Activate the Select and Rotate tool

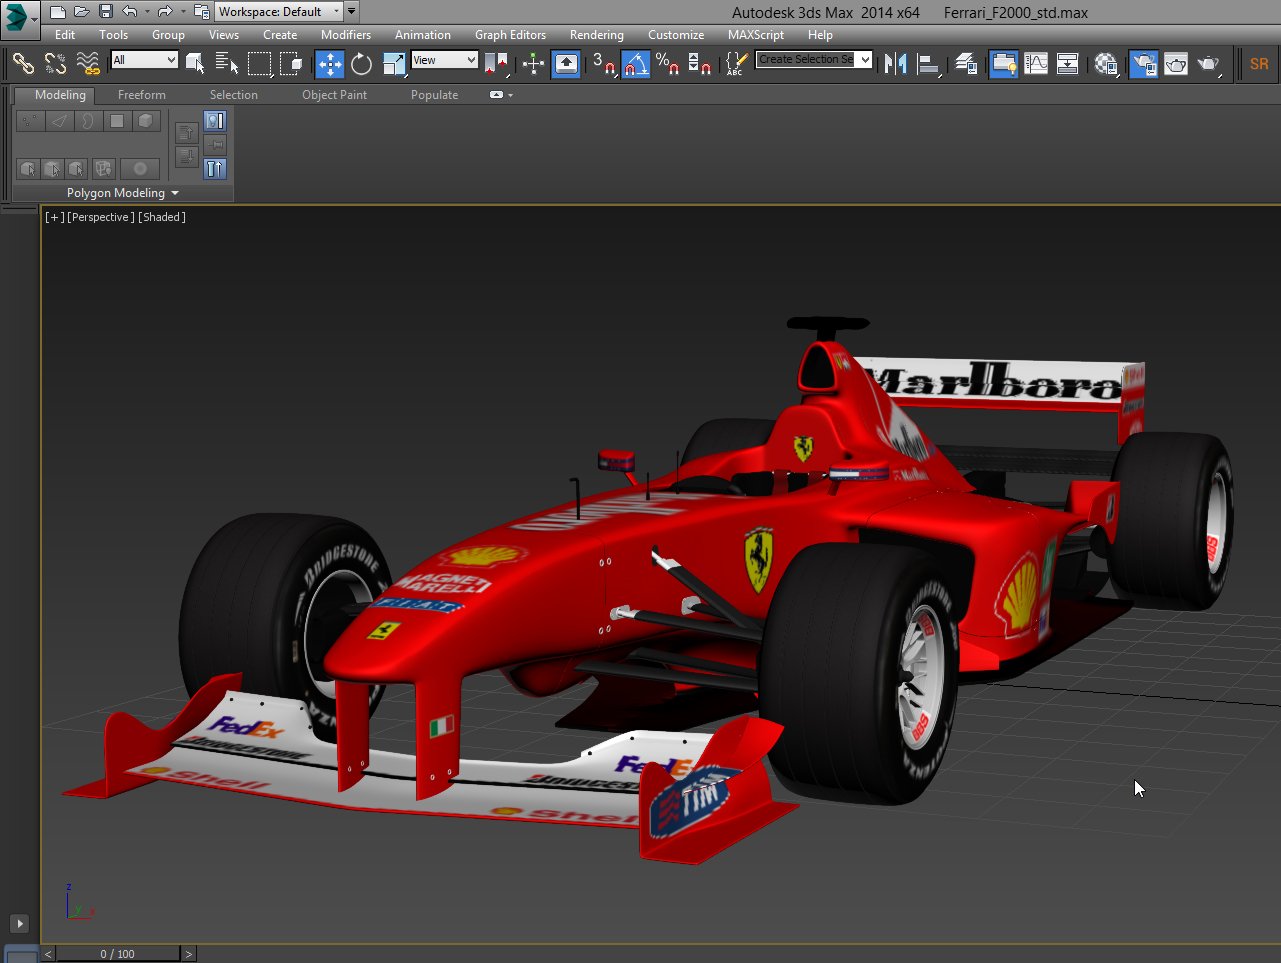pyautogui.click(x=360, y=63)
